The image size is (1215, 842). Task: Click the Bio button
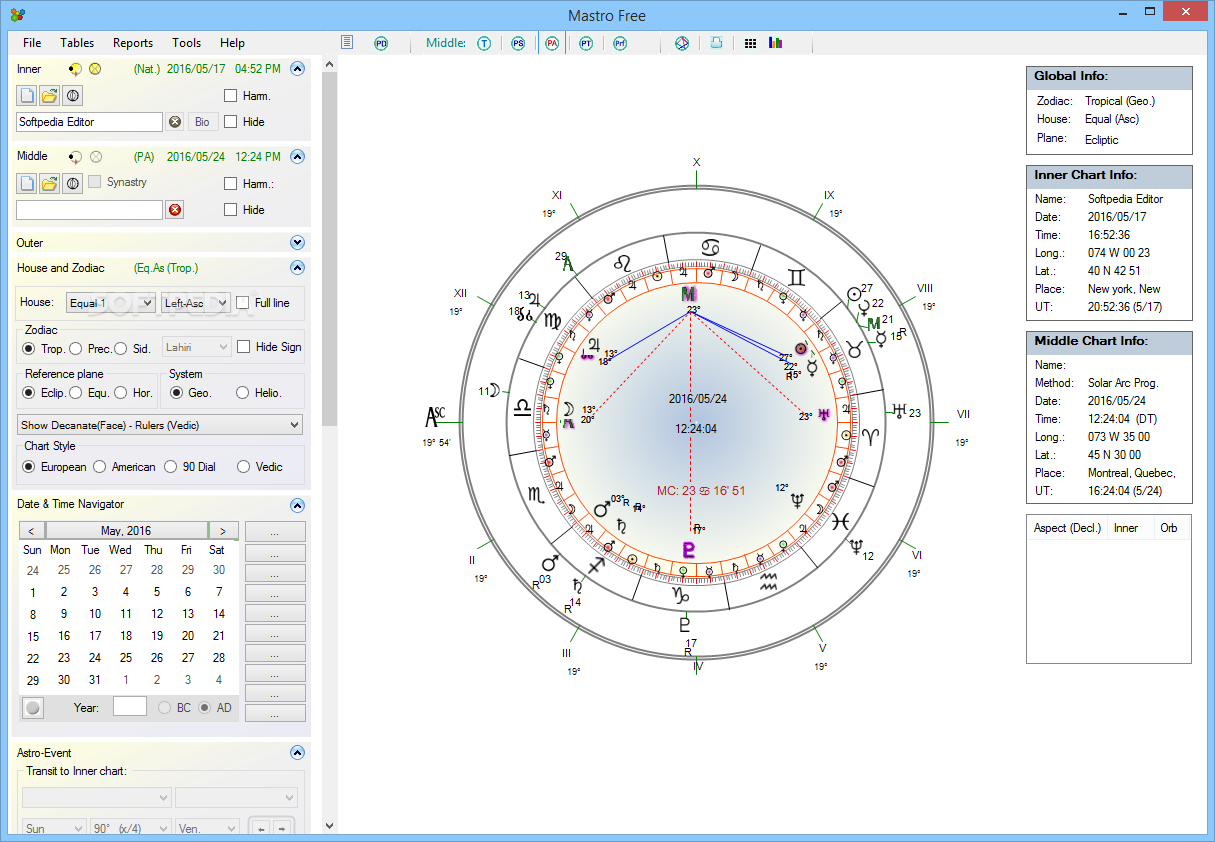coord(203,122)
